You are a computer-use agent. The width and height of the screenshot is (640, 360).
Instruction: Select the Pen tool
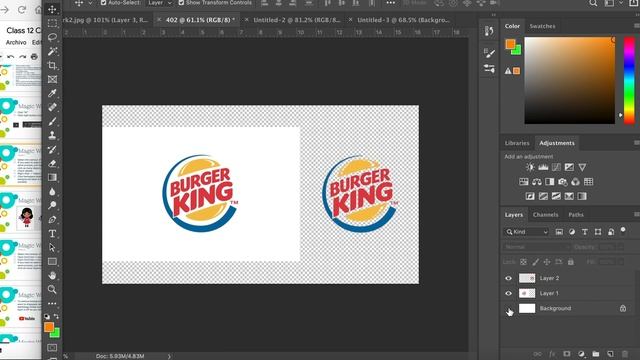(x=52, y=220)
